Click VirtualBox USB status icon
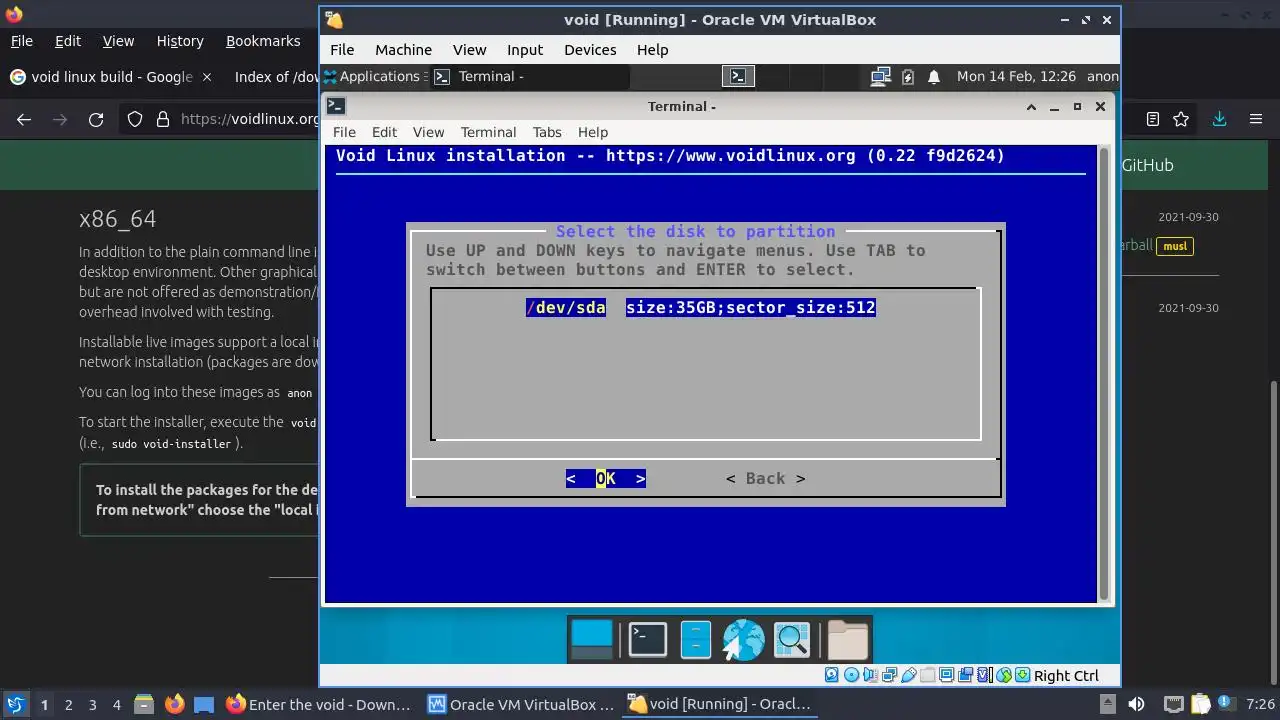Screen dimensions: 1280x720 coord(908,676)
